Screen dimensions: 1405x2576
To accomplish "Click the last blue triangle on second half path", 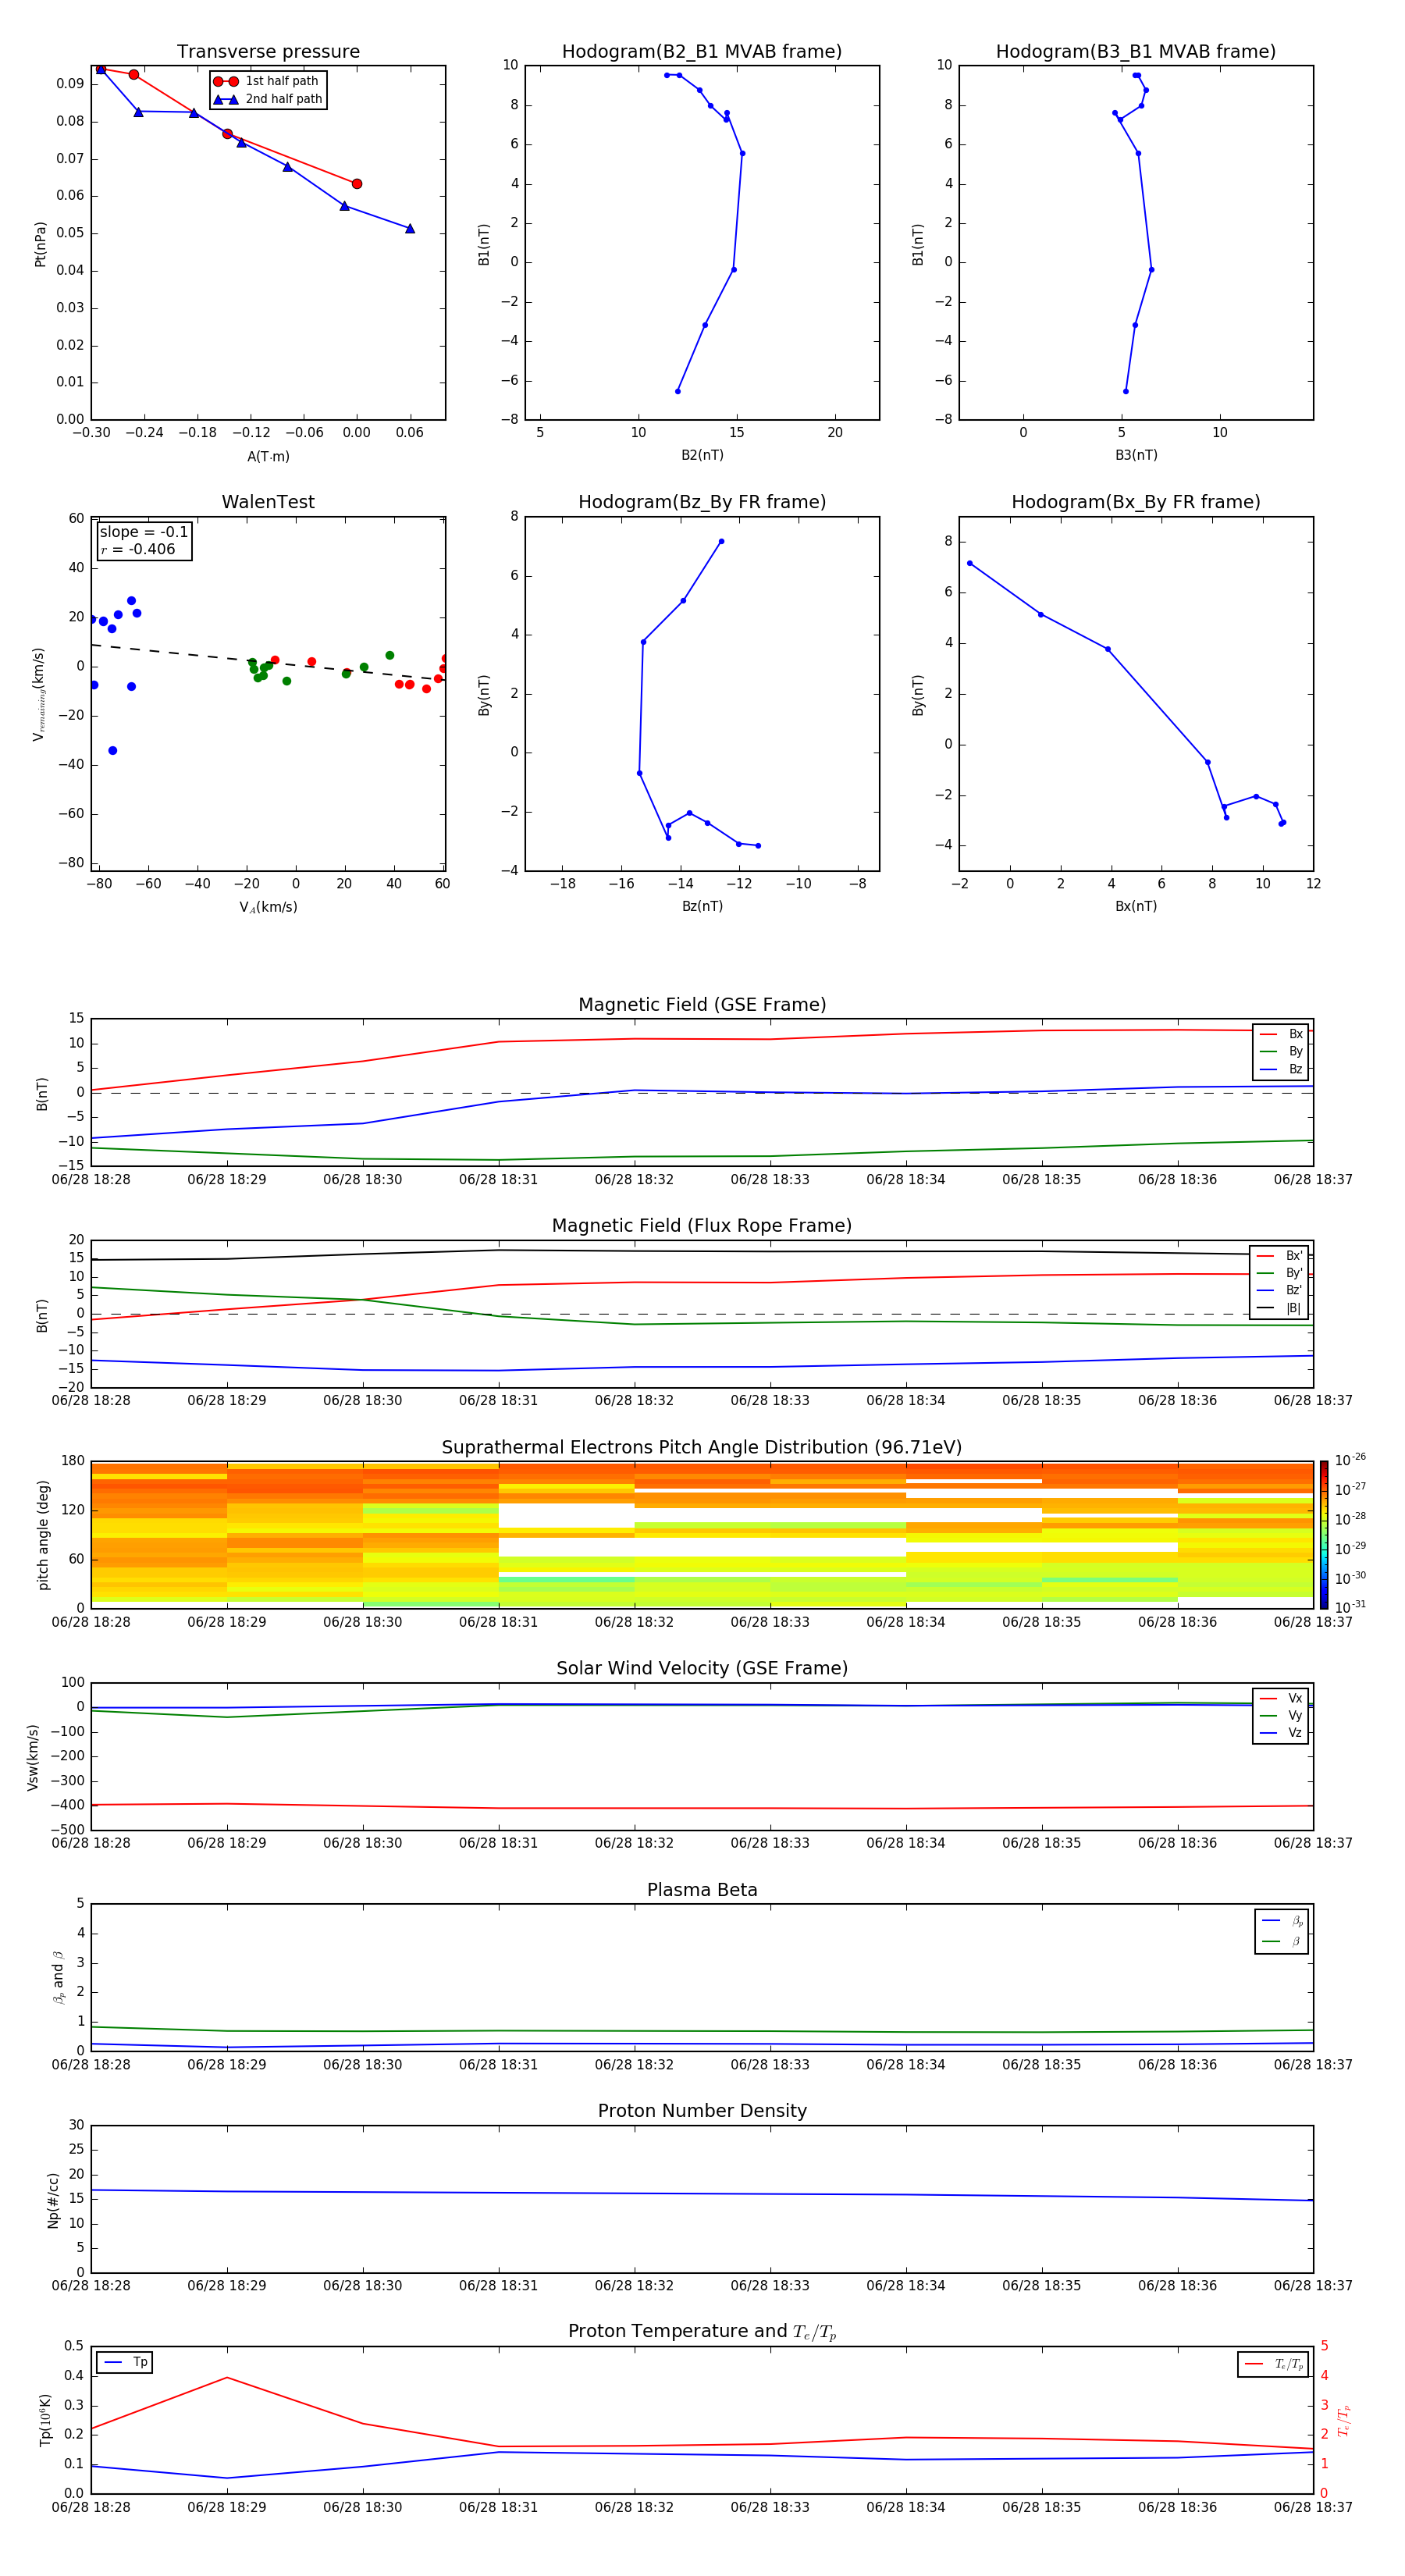I will (x=410, y=228).
